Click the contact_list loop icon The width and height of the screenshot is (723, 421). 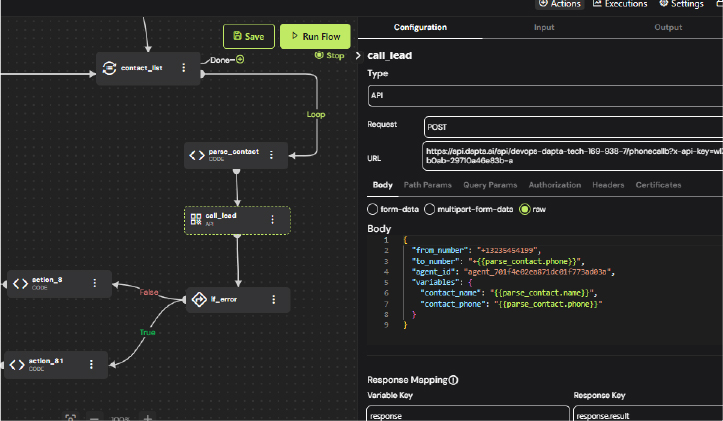(108, 68)
